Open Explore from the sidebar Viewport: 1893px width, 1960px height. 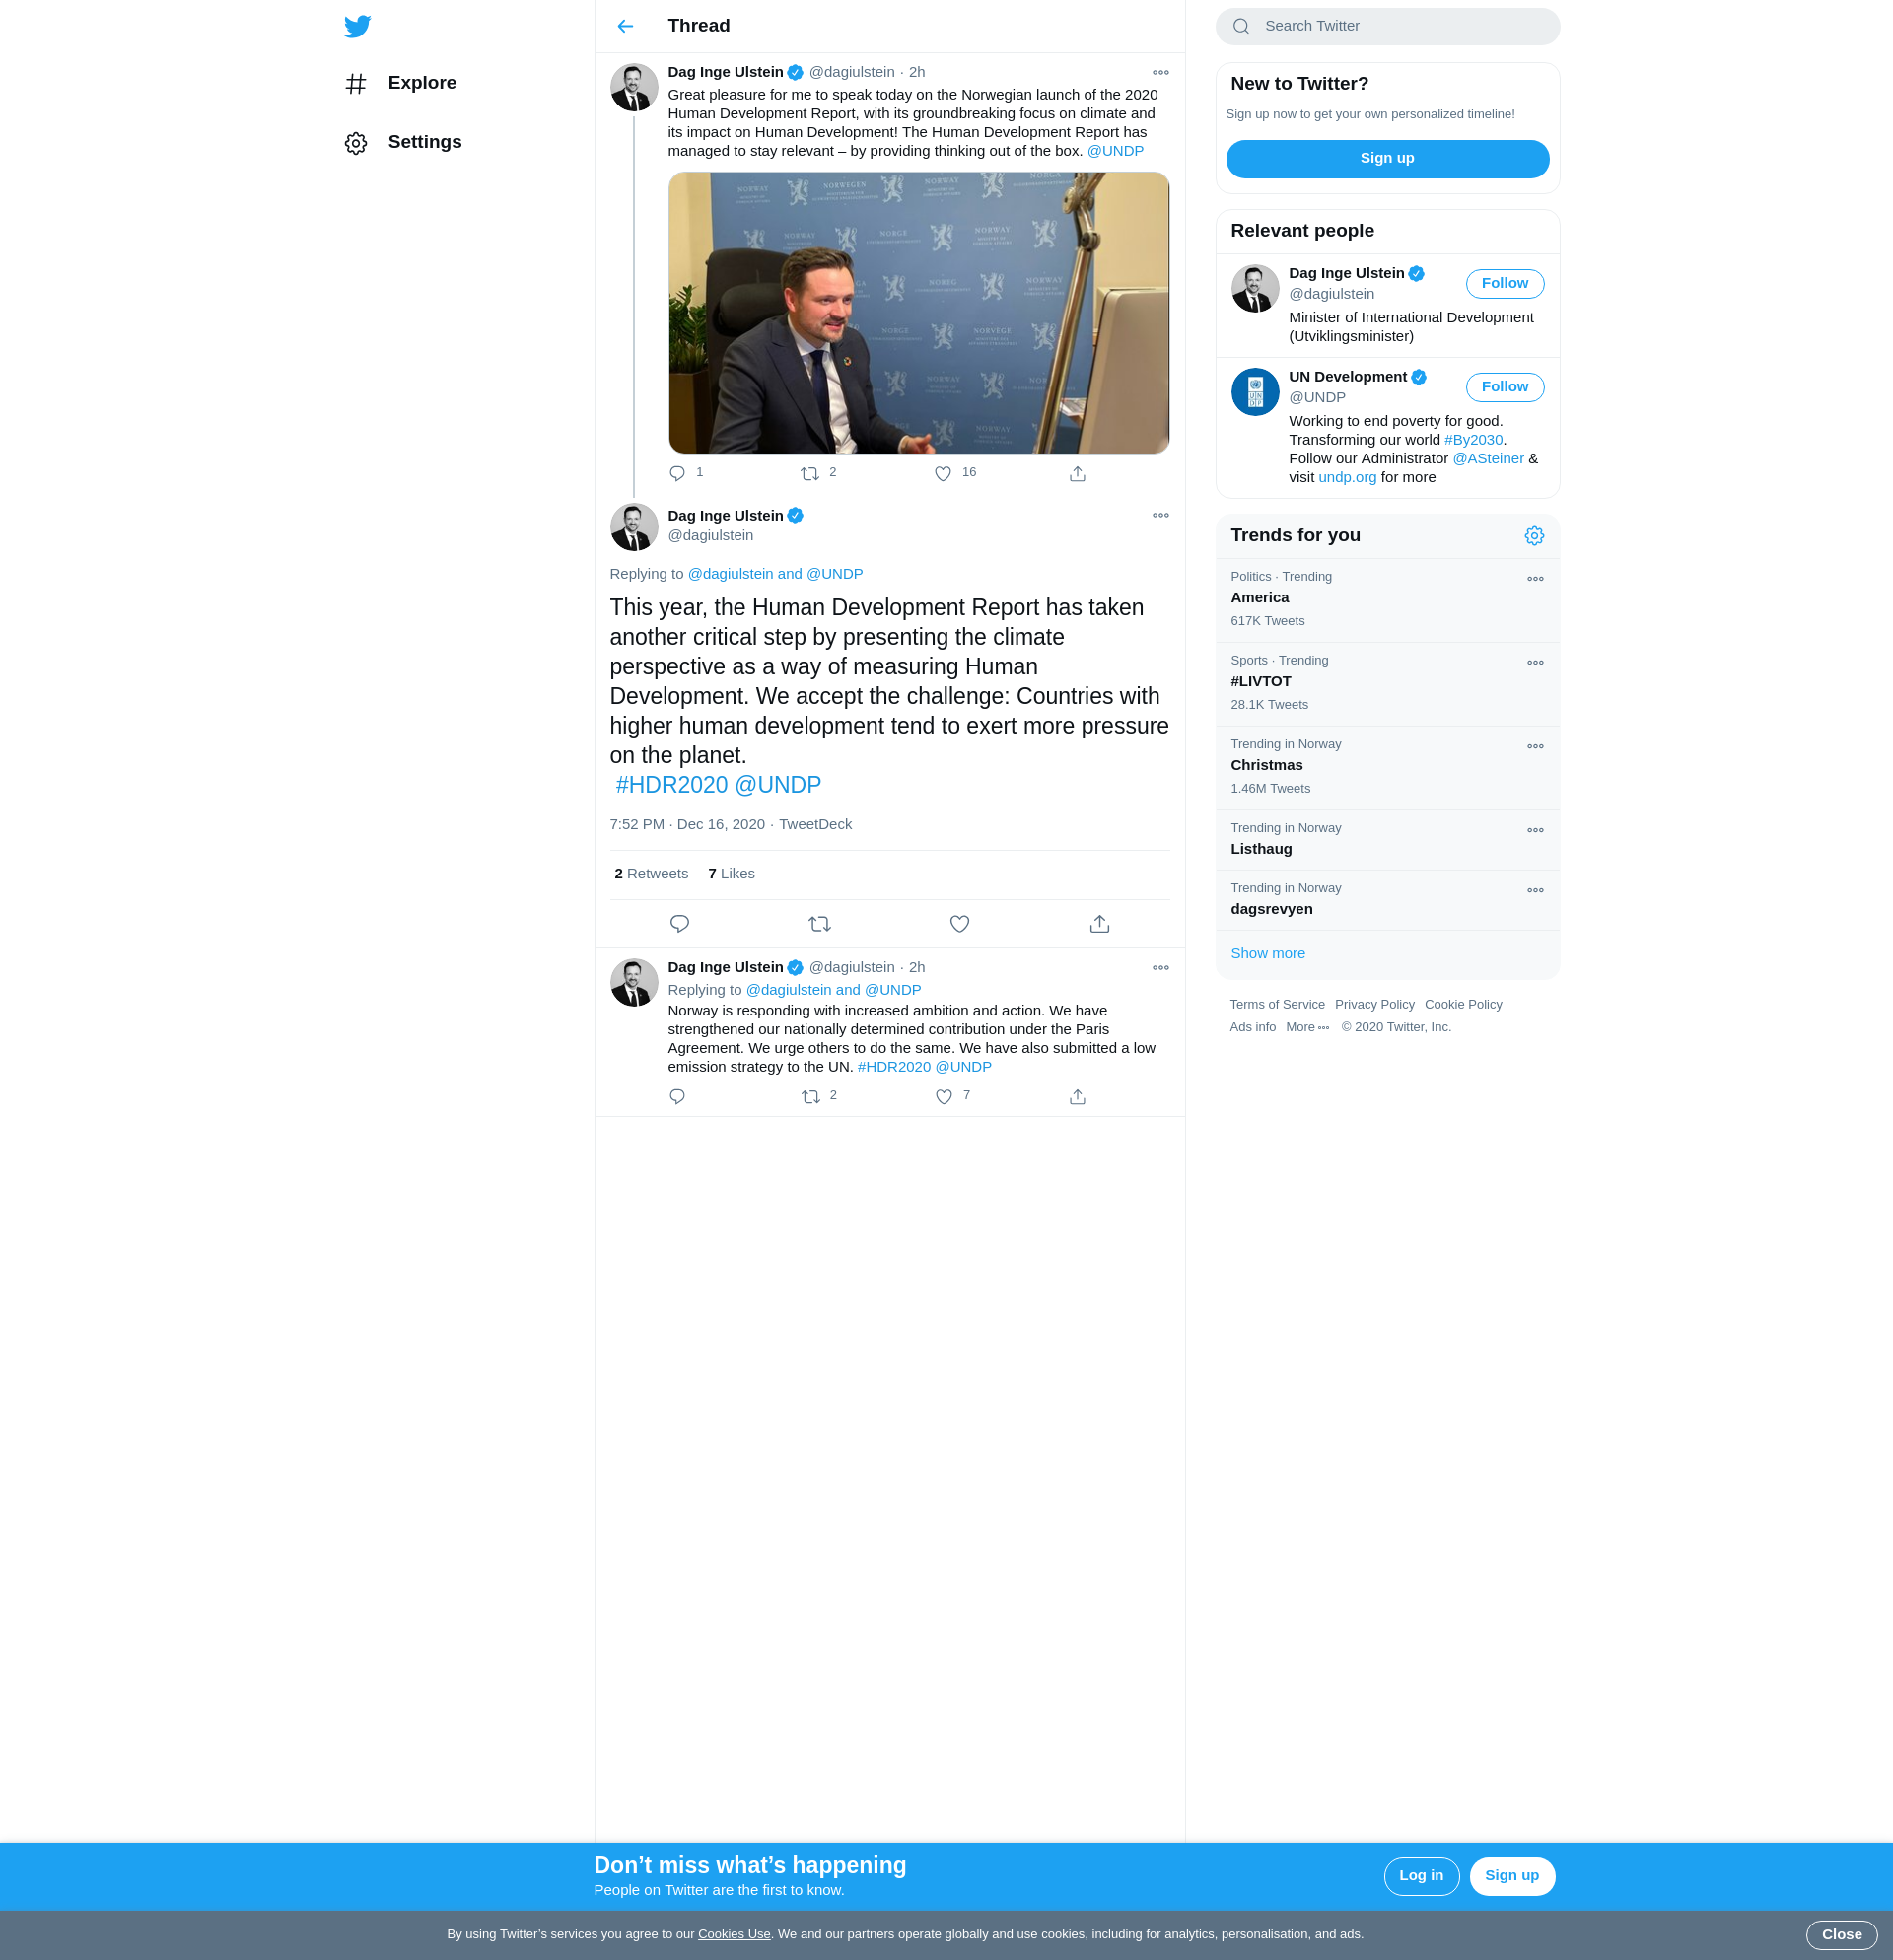[400, 83]
